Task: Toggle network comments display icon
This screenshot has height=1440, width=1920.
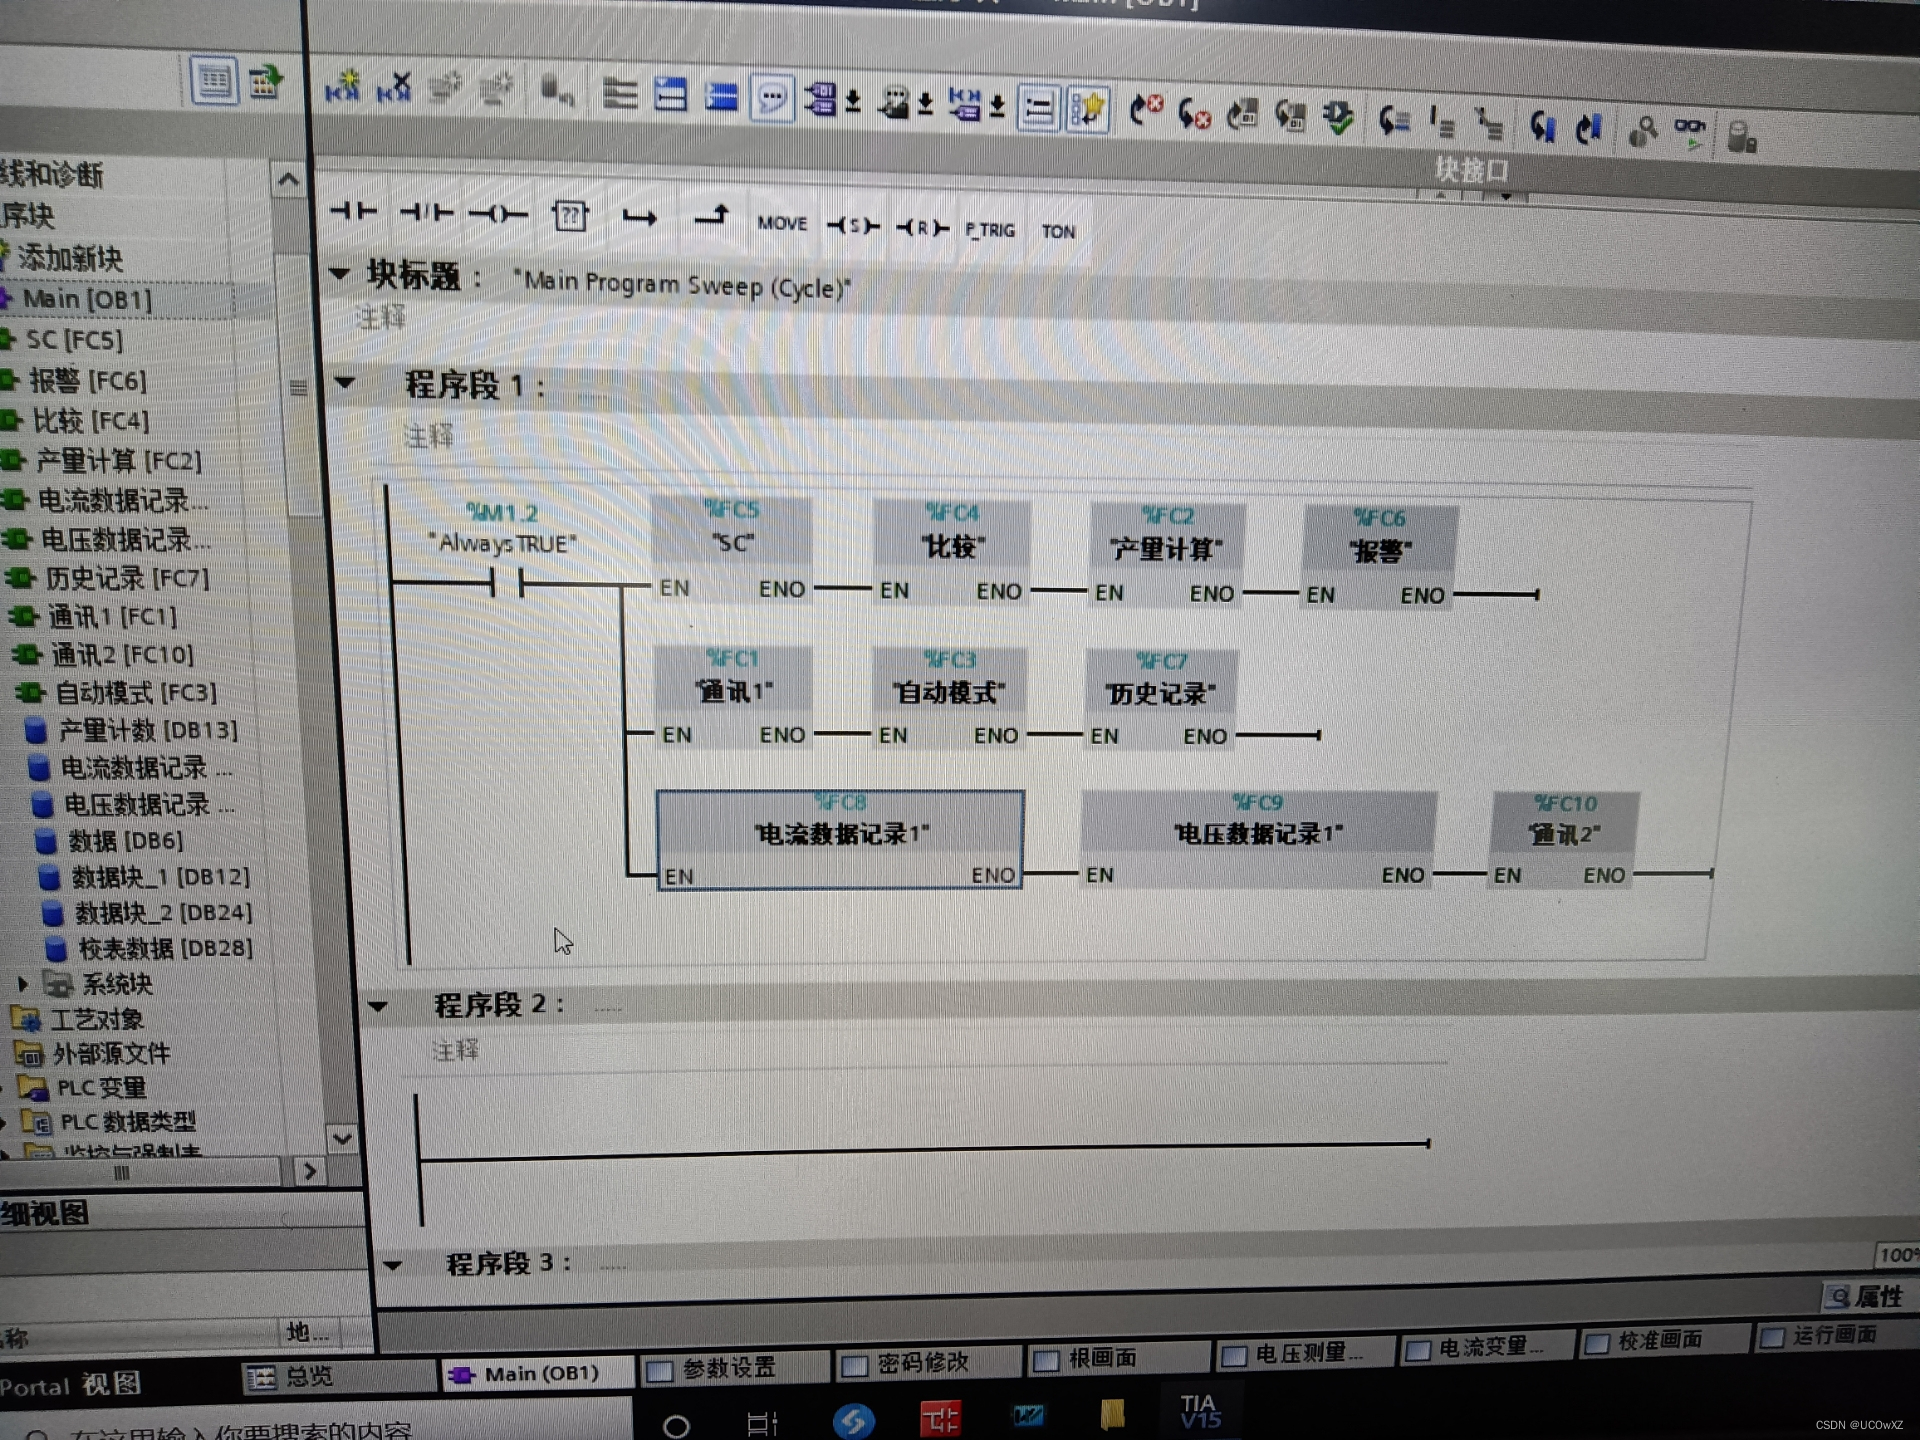Action: point(772,98)
